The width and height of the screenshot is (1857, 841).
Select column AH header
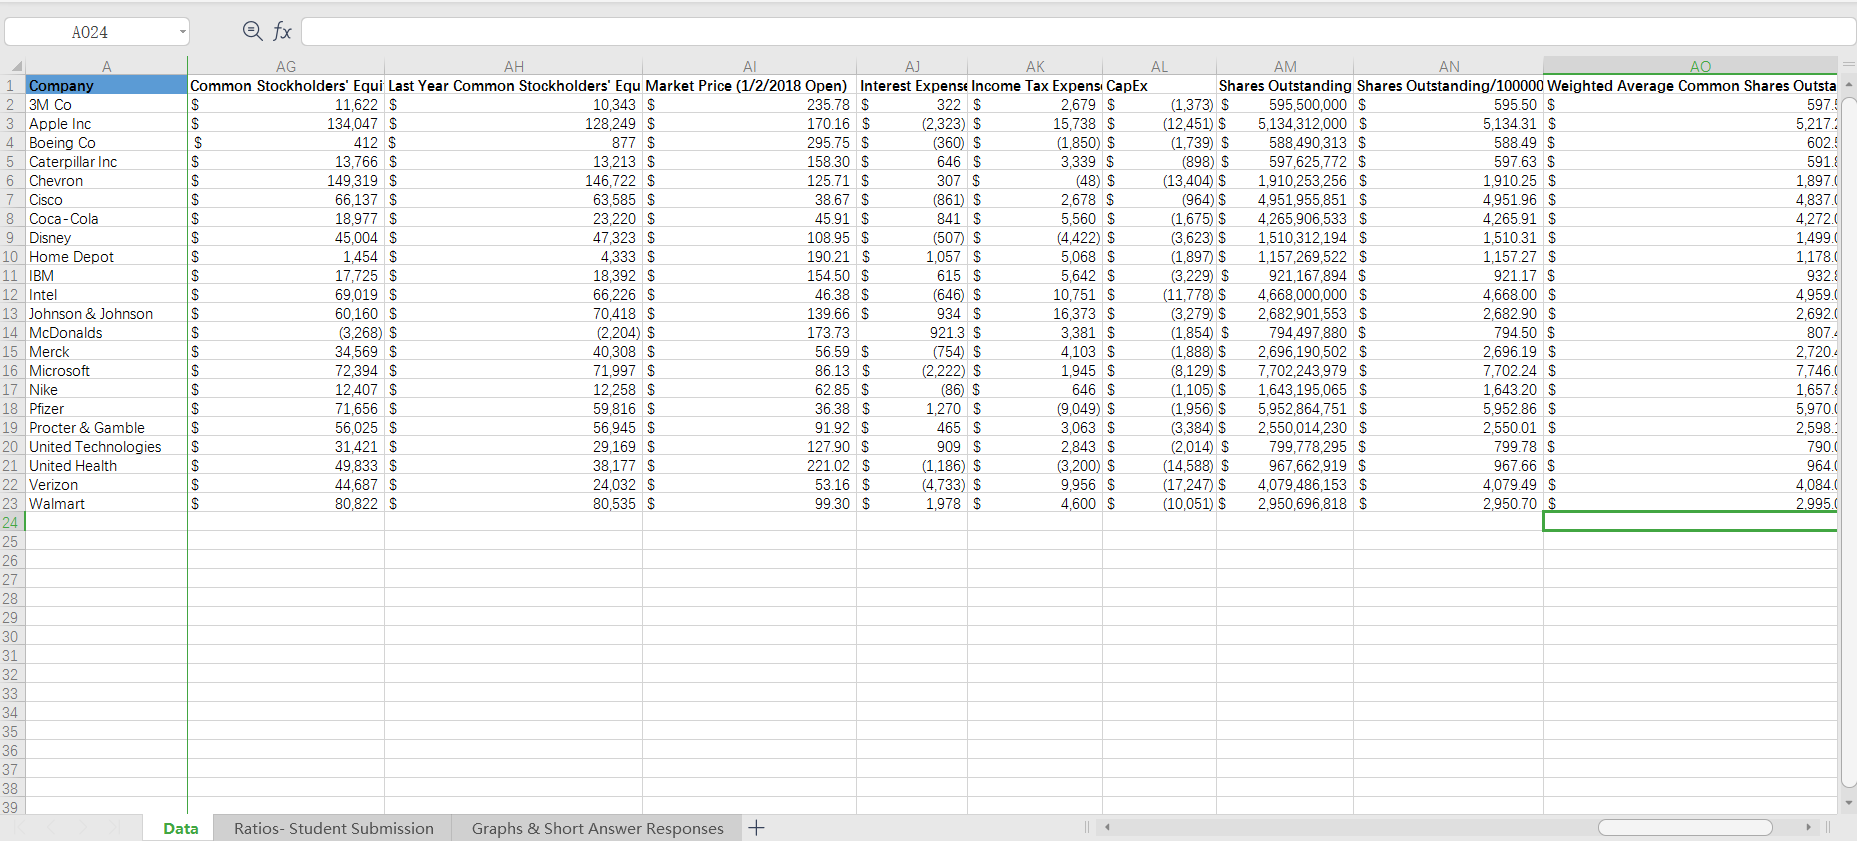(514, 67)
